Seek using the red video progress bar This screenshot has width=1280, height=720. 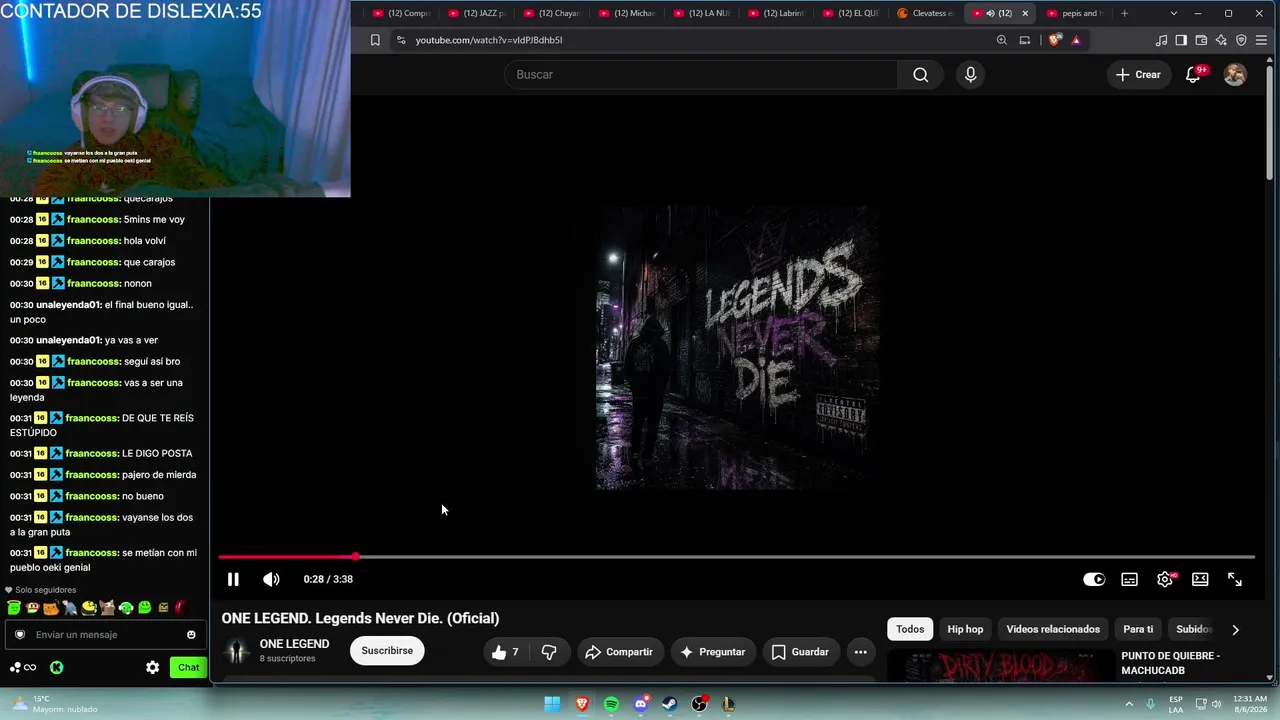[x=736, y=556]
